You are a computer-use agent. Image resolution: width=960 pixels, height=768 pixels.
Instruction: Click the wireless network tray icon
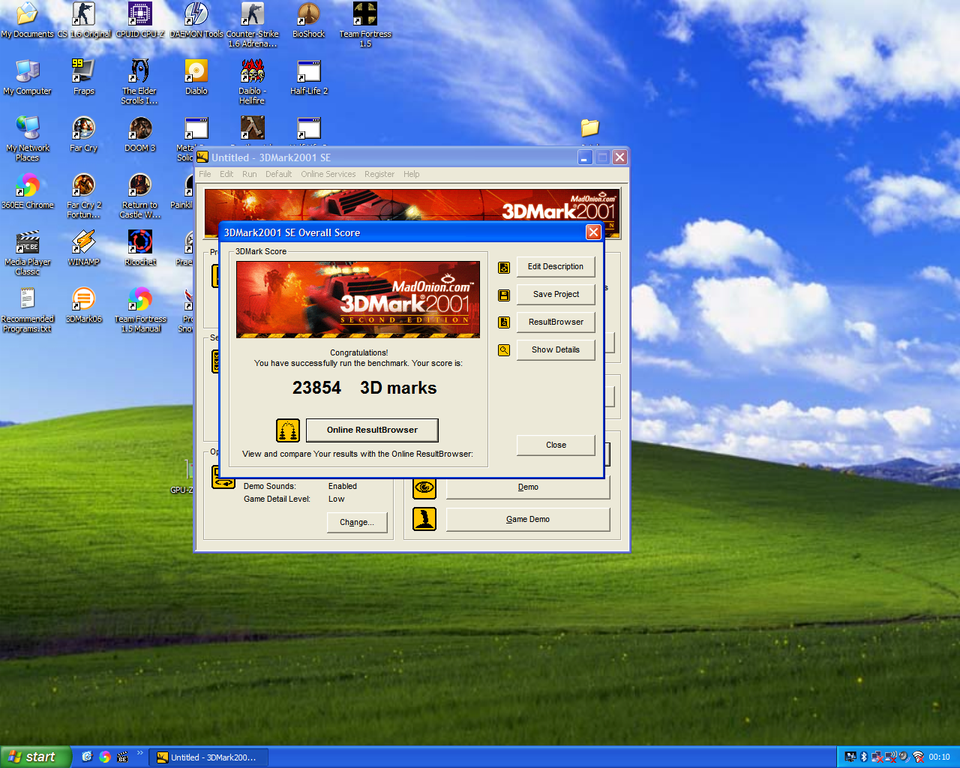point(918,757)
